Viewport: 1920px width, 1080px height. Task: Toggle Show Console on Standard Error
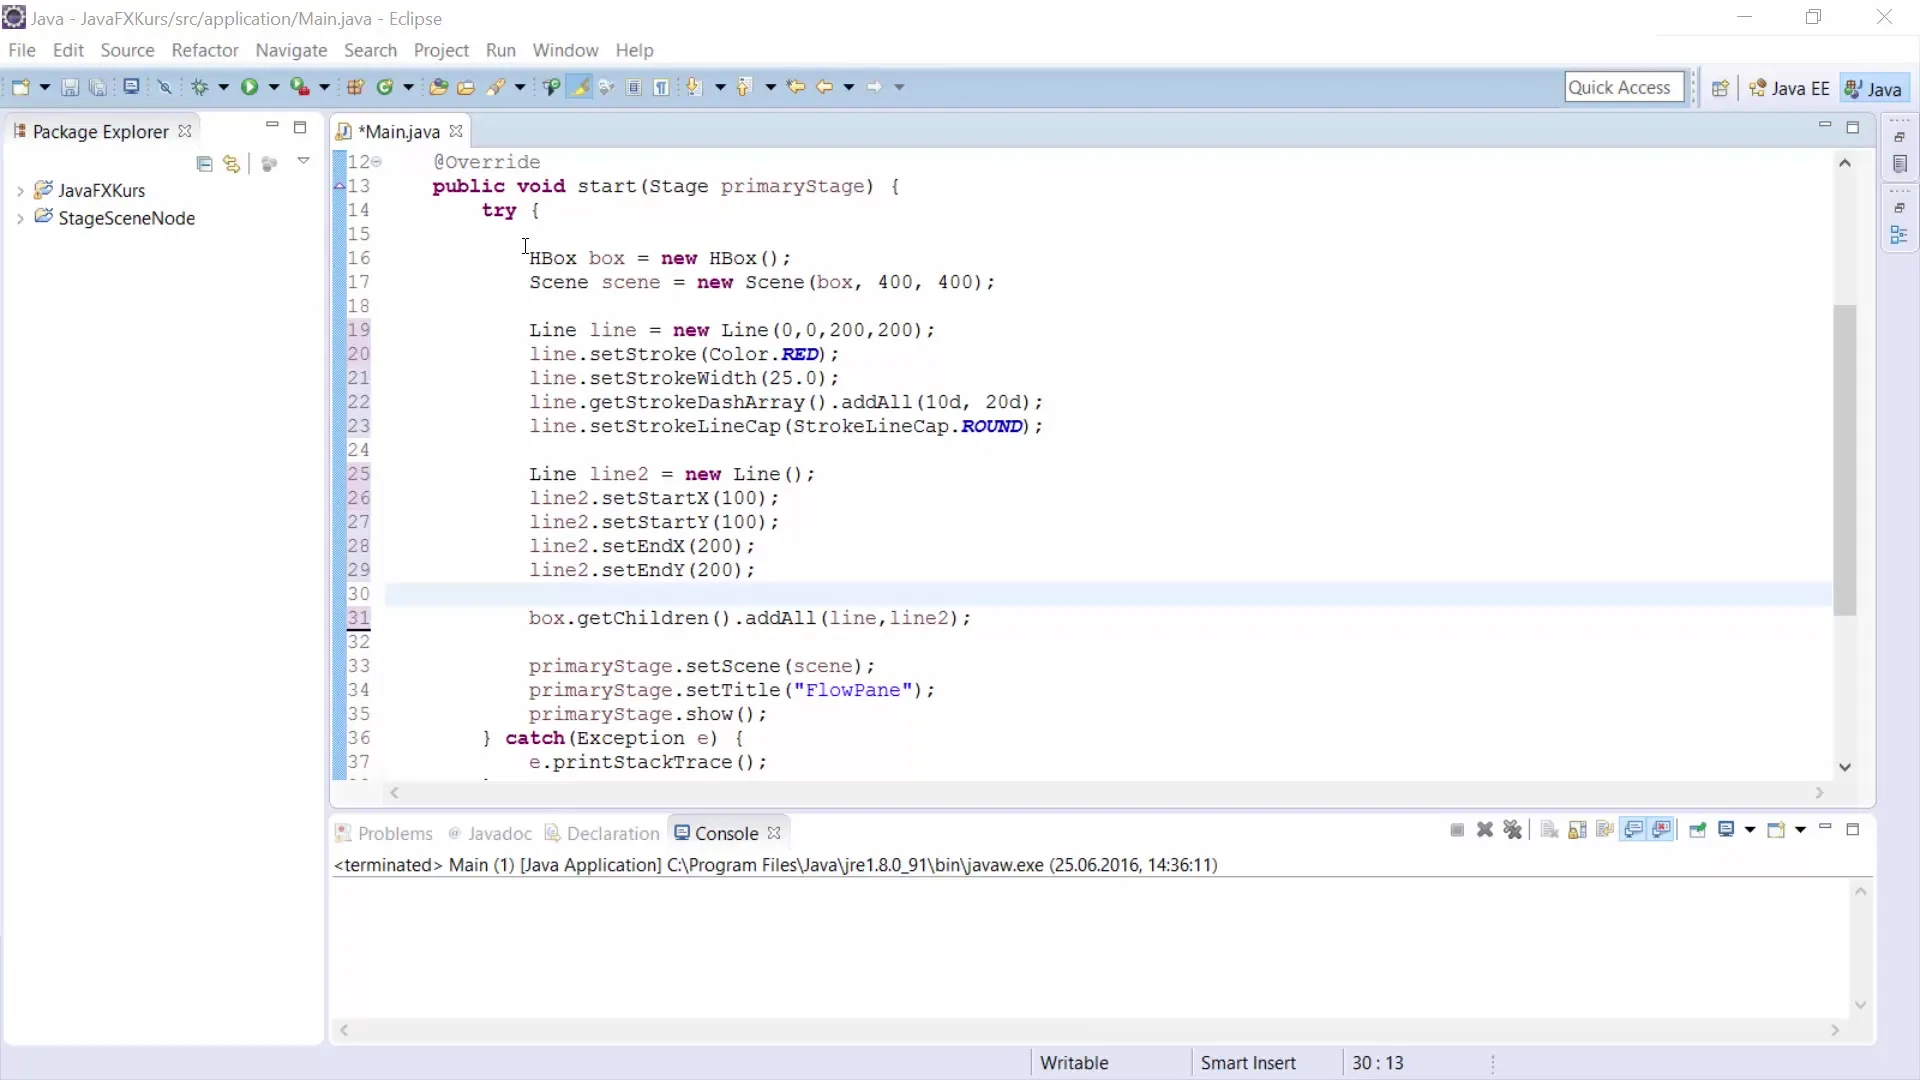click(x=1662, y=830)
